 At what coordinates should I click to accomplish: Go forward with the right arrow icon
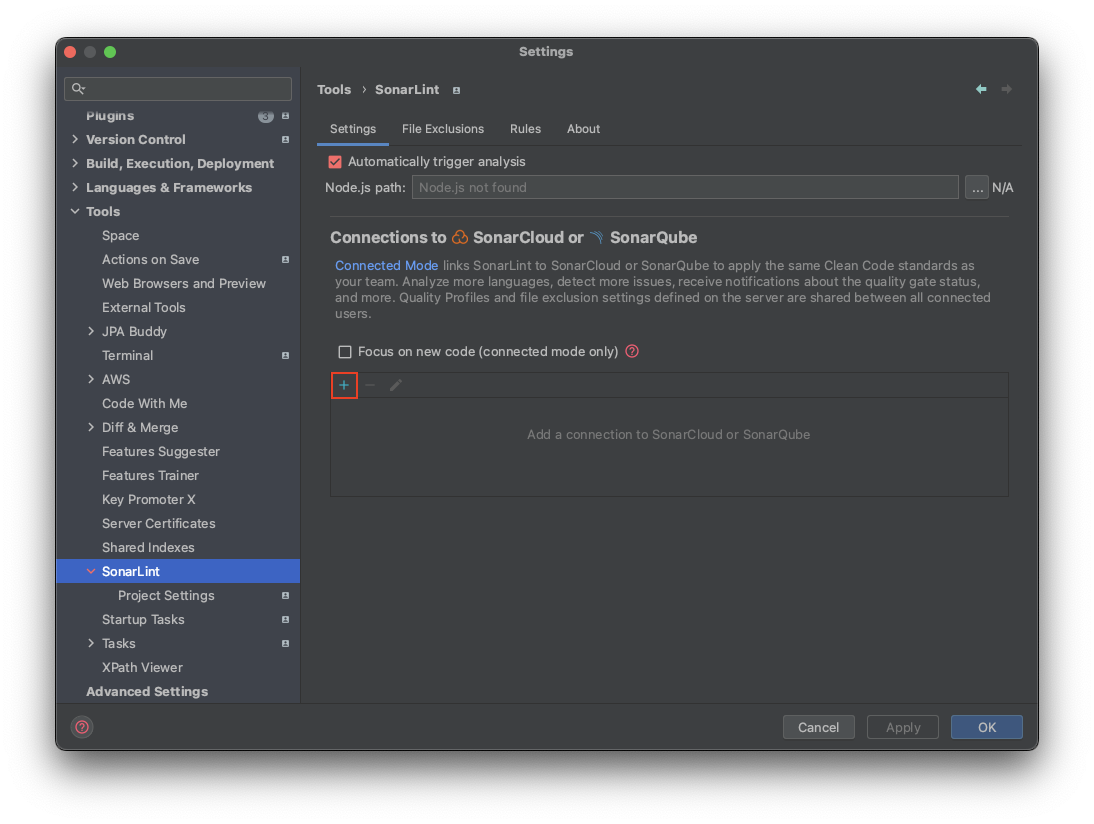[1006, 89]
